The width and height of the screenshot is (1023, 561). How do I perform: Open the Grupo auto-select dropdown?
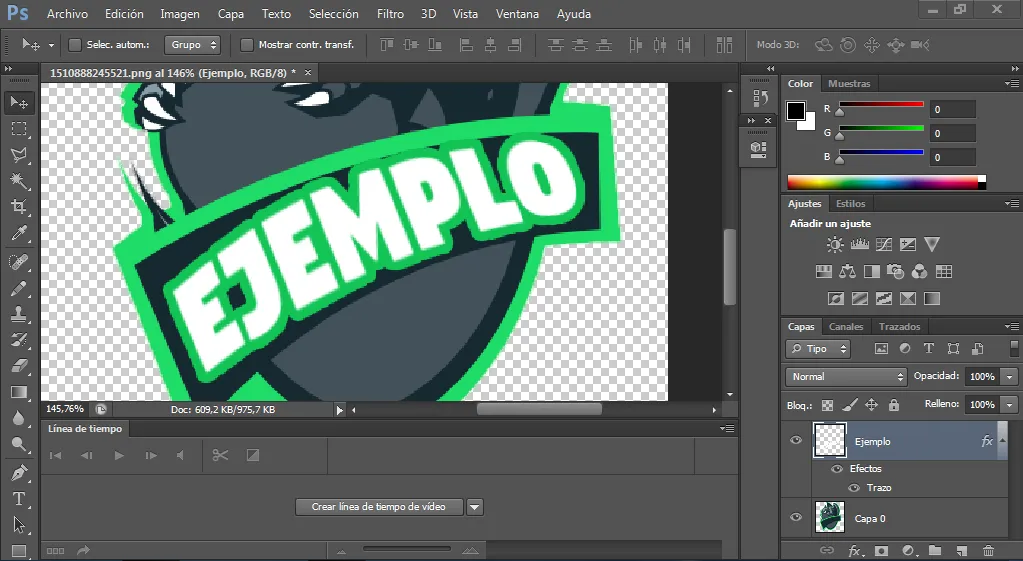(192, 44)
